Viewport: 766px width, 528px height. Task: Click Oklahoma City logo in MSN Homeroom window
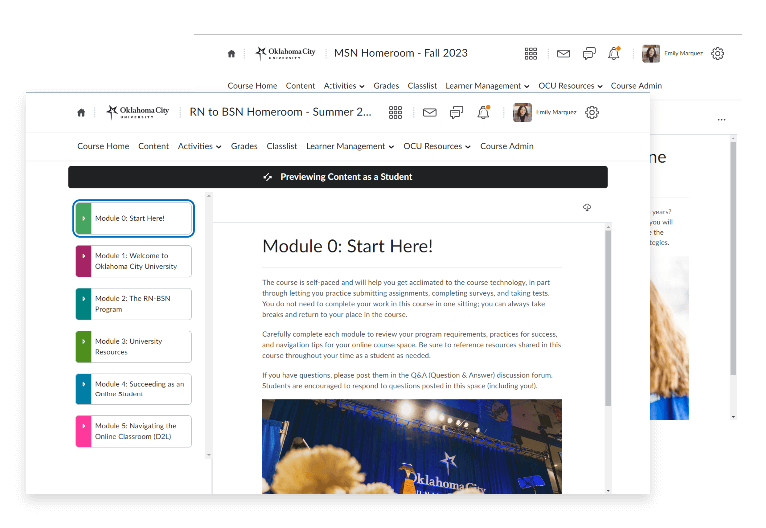click(x=286, y=53)
